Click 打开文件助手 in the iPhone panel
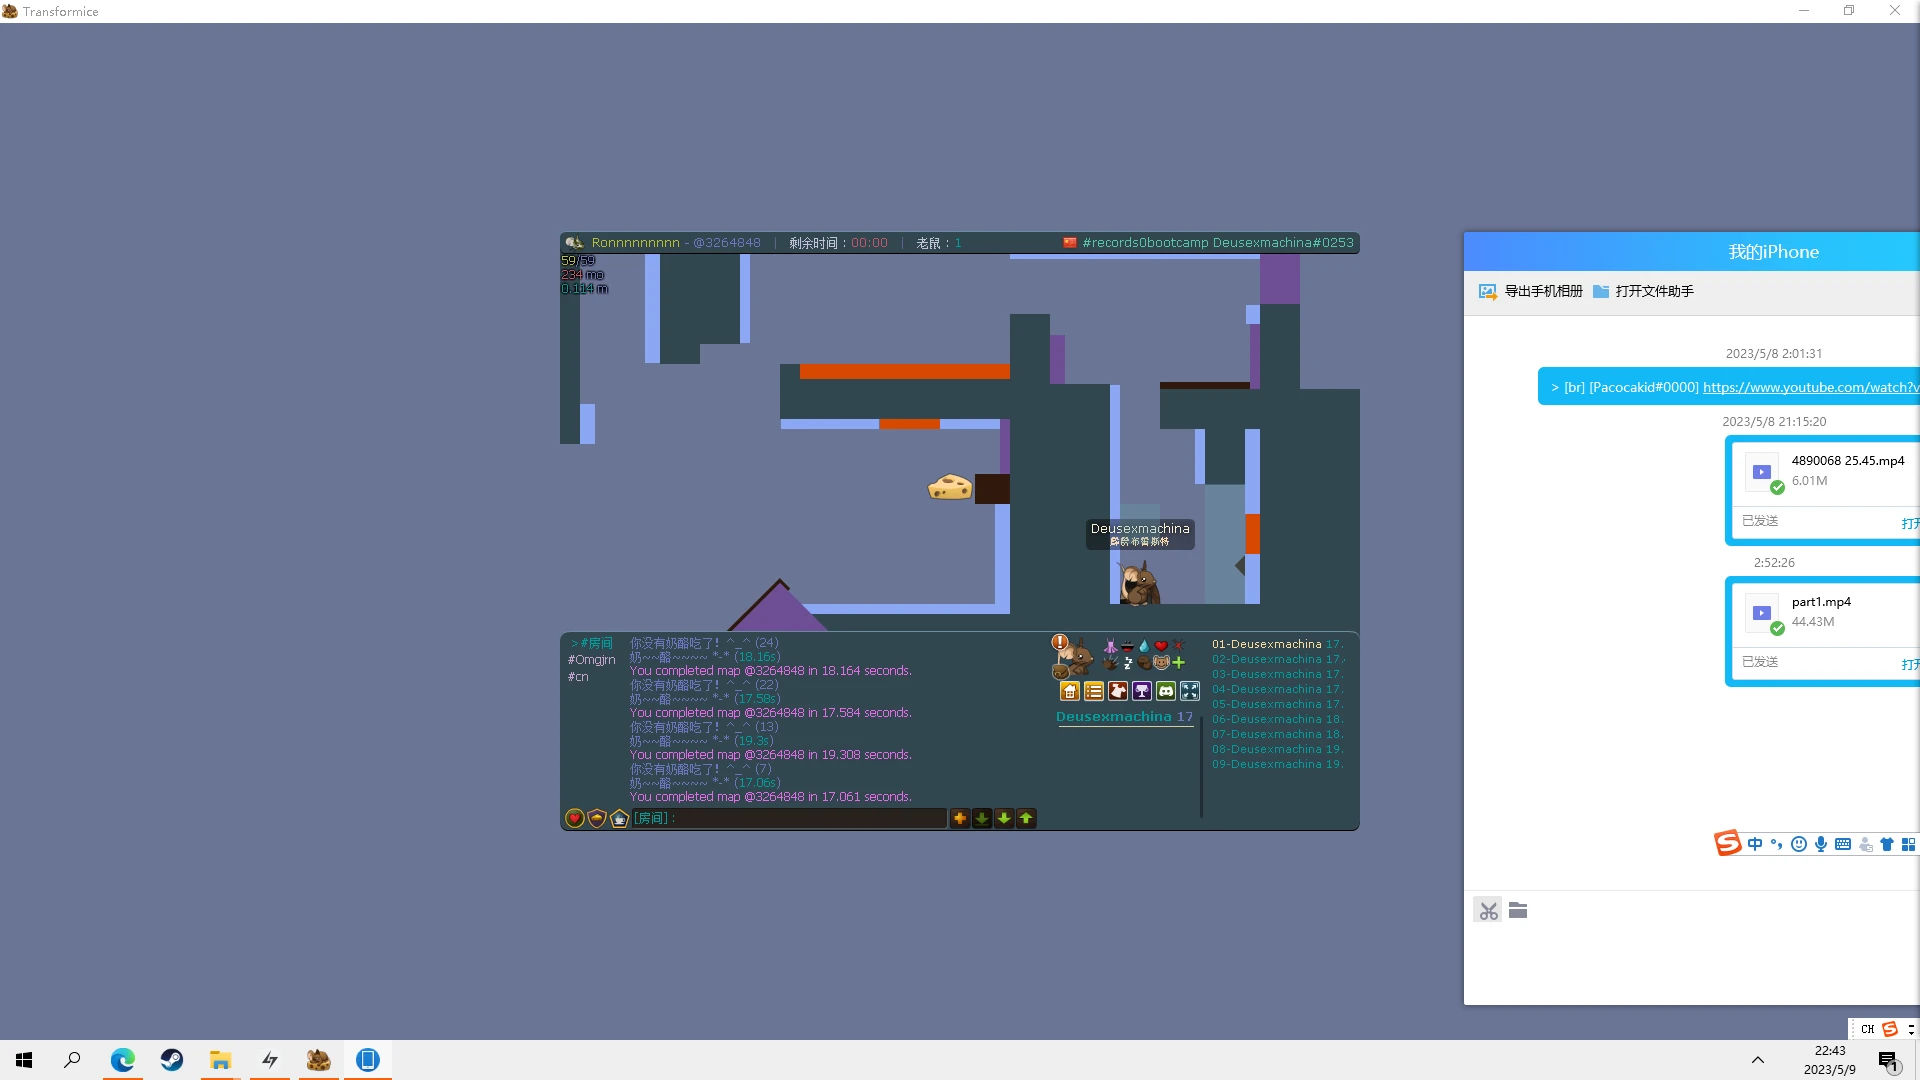 [x=1643, y=291]
